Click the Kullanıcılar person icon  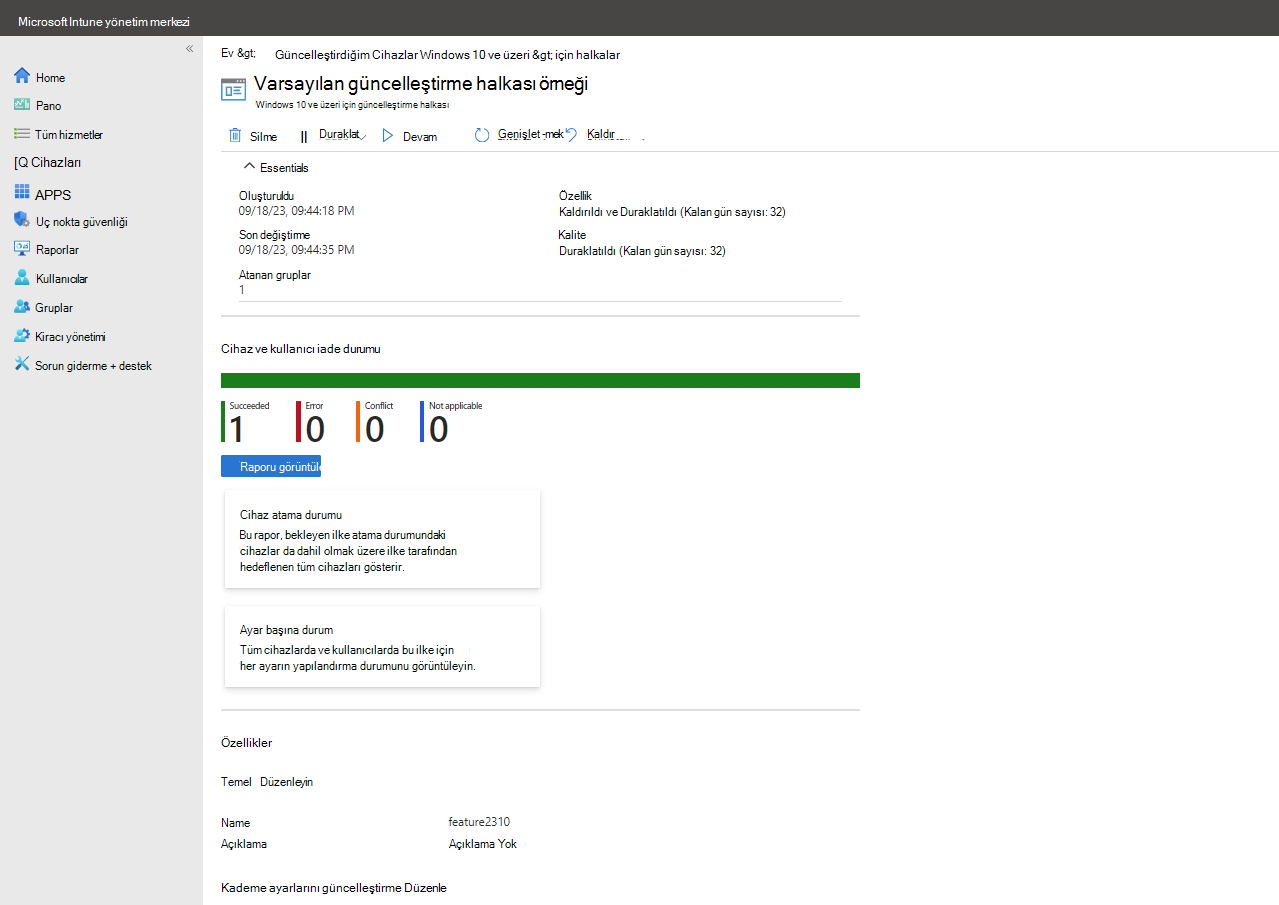tap(22, 277)
